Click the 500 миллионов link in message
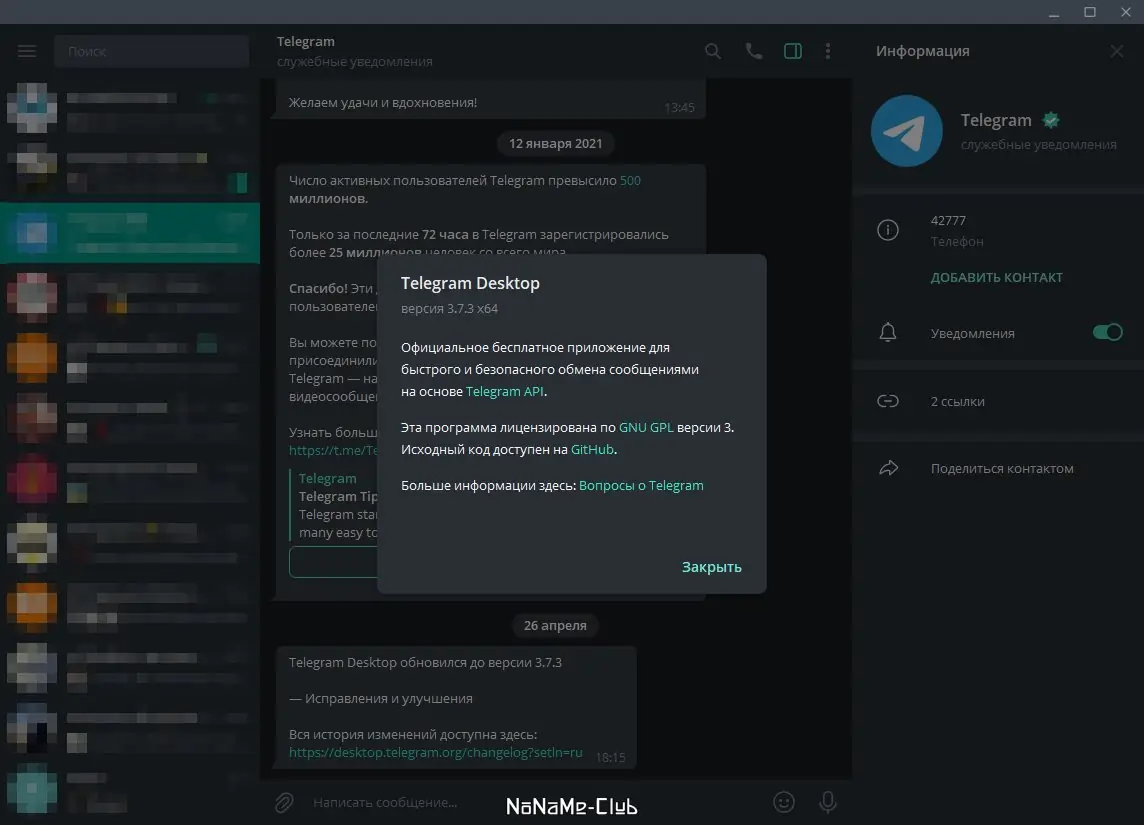1144x825 pixels. 630,180
